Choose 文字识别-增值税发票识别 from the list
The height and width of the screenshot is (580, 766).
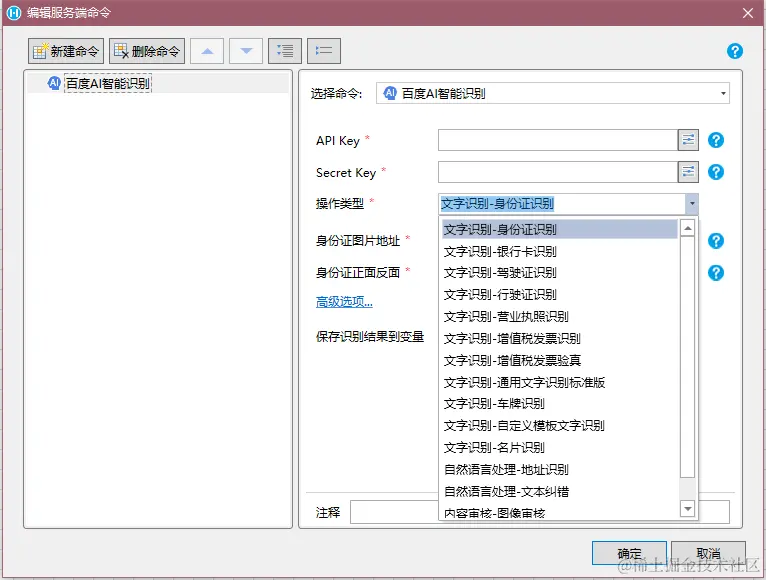560,338
